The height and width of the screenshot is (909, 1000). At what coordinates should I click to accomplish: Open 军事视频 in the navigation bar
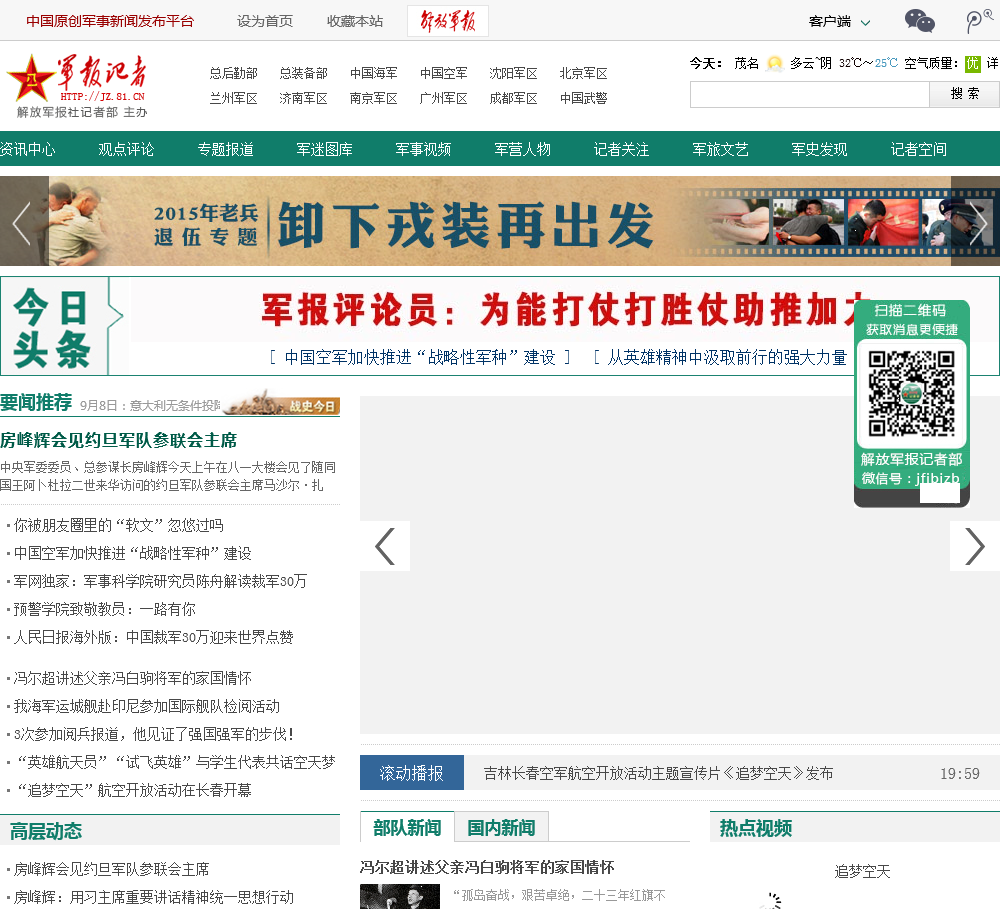point(423,149)
